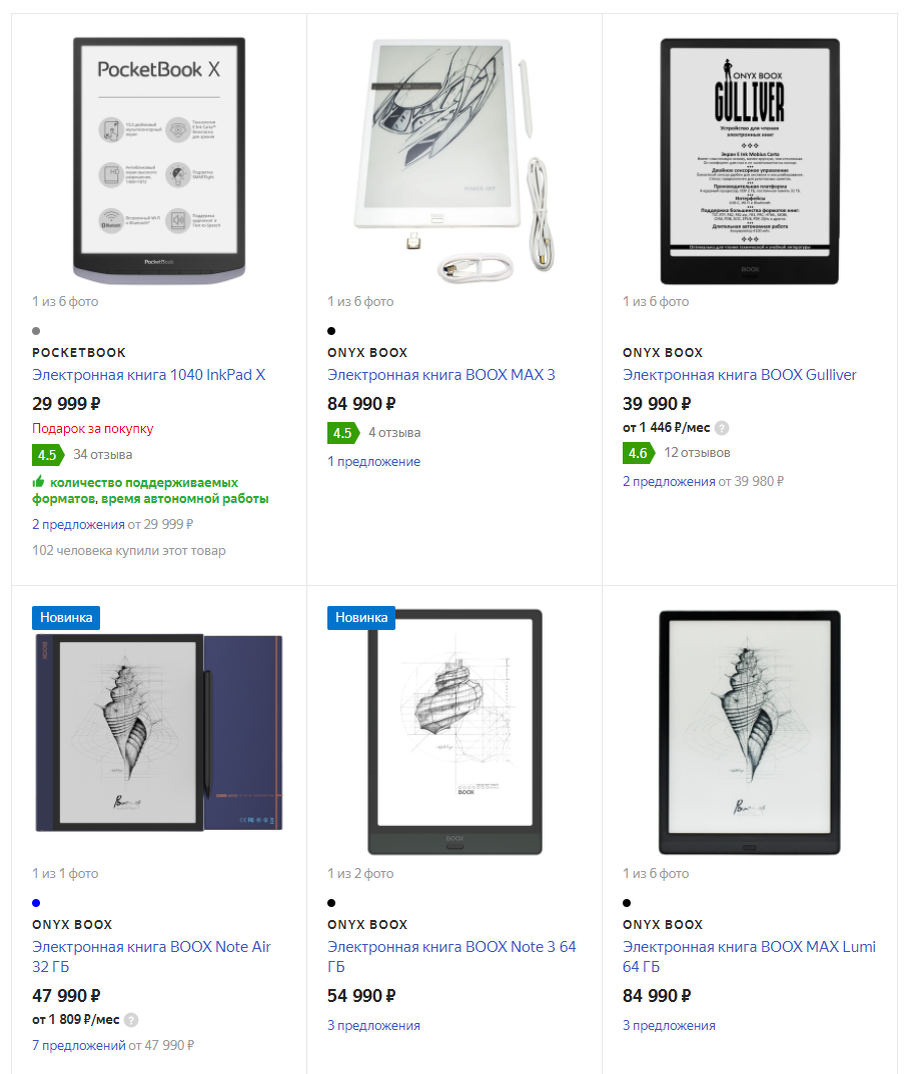Click the installment help icon for Note Air
The height and width of the screenshot is (1074, 907).
coord(131,1020)
